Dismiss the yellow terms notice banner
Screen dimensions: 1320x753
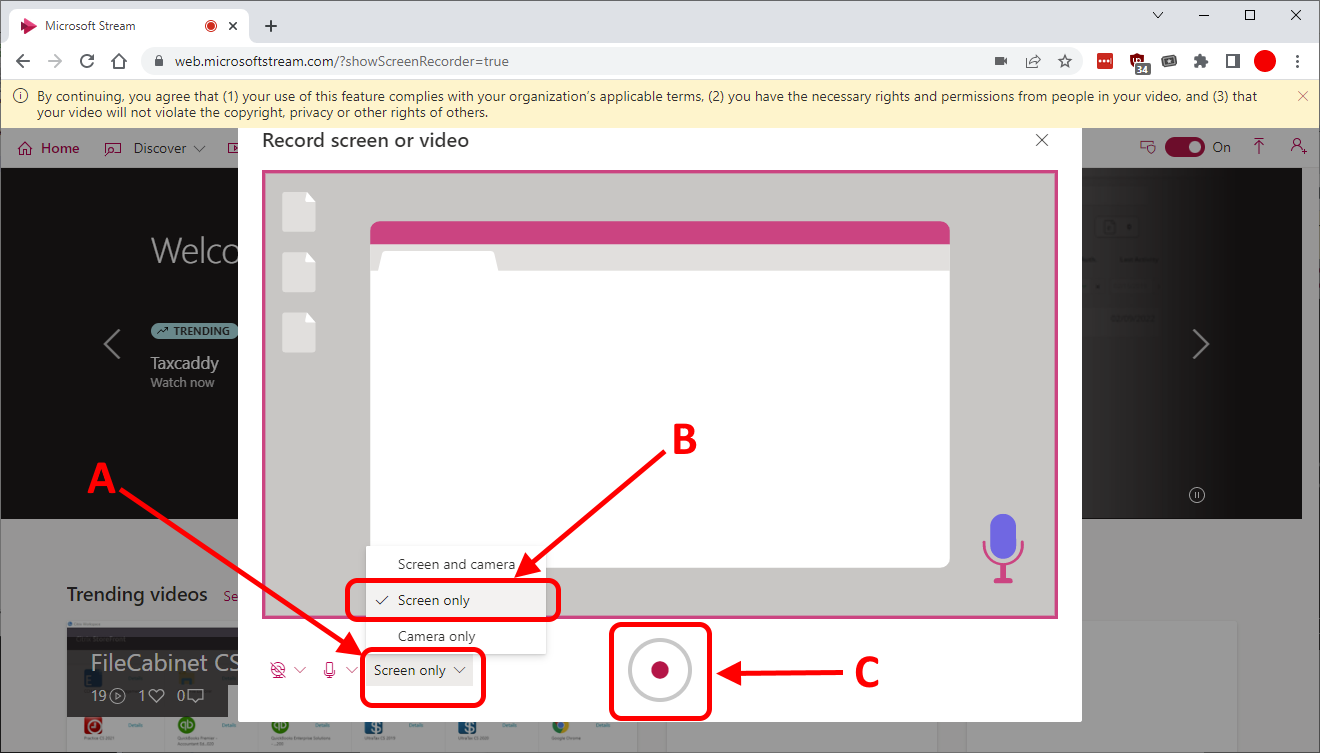[x=1302, y=96]
